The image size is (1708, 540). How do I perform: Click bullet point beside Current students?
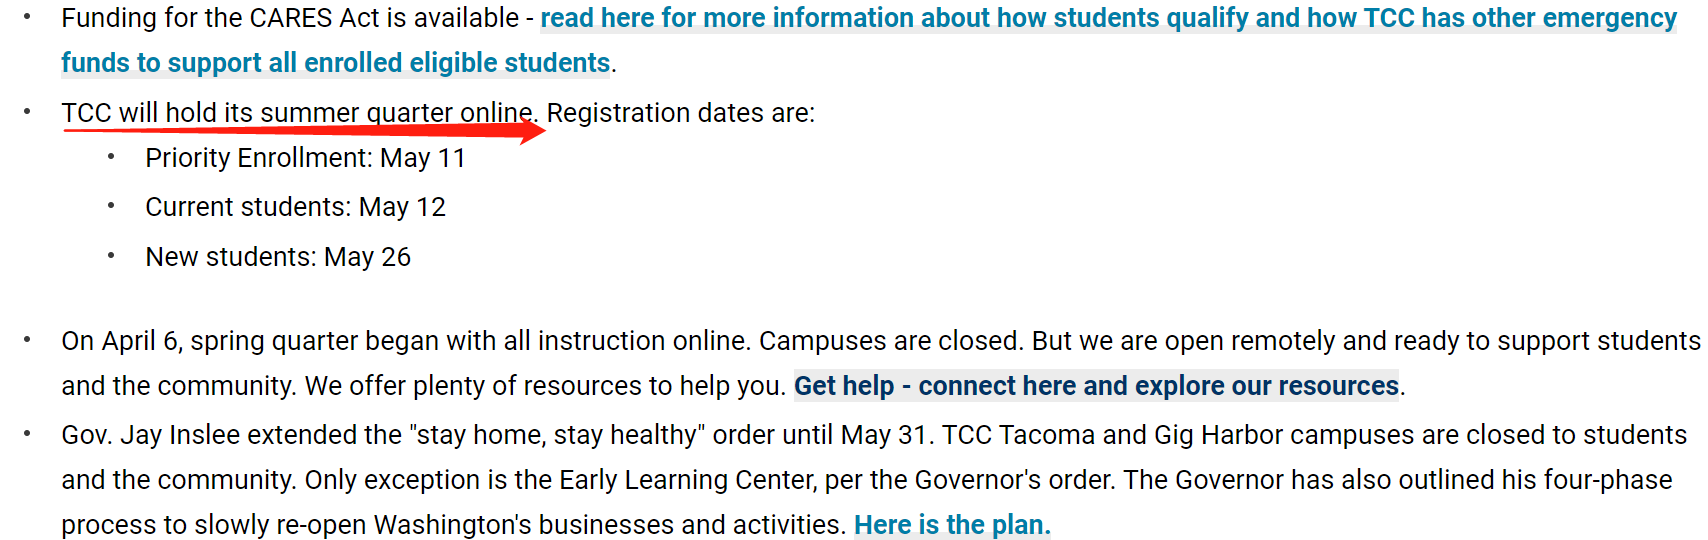point(111,206)
